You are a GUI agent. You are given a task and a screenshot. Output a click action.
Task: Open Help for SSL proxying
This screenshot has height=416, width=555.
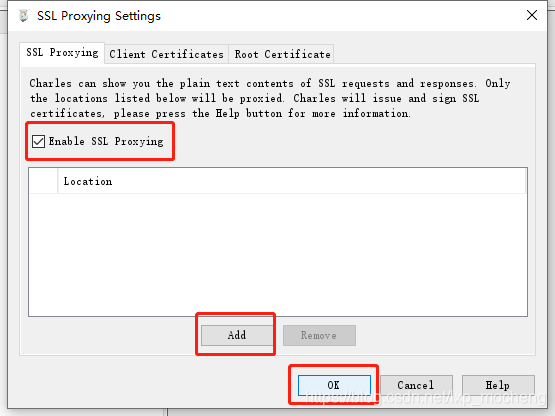tap(498, 385)
